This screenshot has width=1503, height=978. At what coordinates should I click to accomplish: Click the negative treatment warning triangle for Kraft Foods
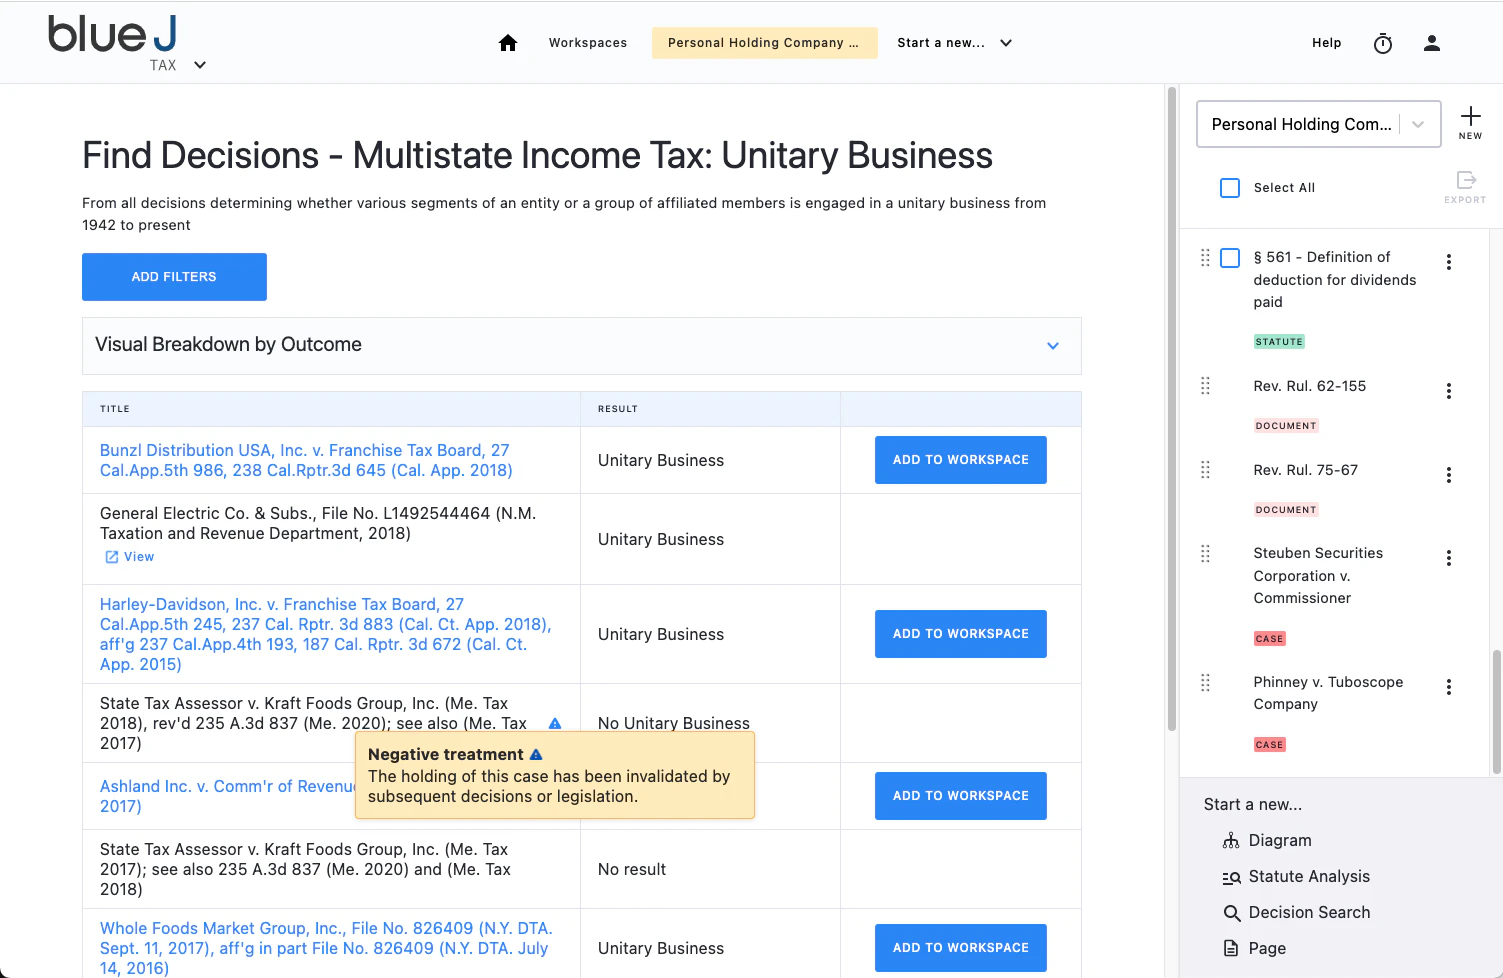pyautogui.click(x=555, y=723)
